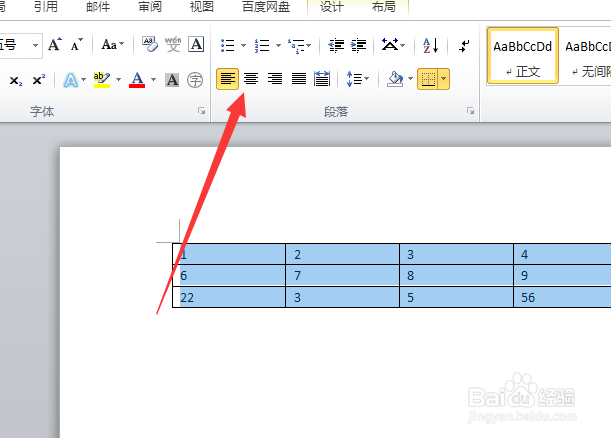Image resolution: width=611 pixels, height=438 pixels.
Task: Click the Shading paint bucket icon
Action: (395, 79)
